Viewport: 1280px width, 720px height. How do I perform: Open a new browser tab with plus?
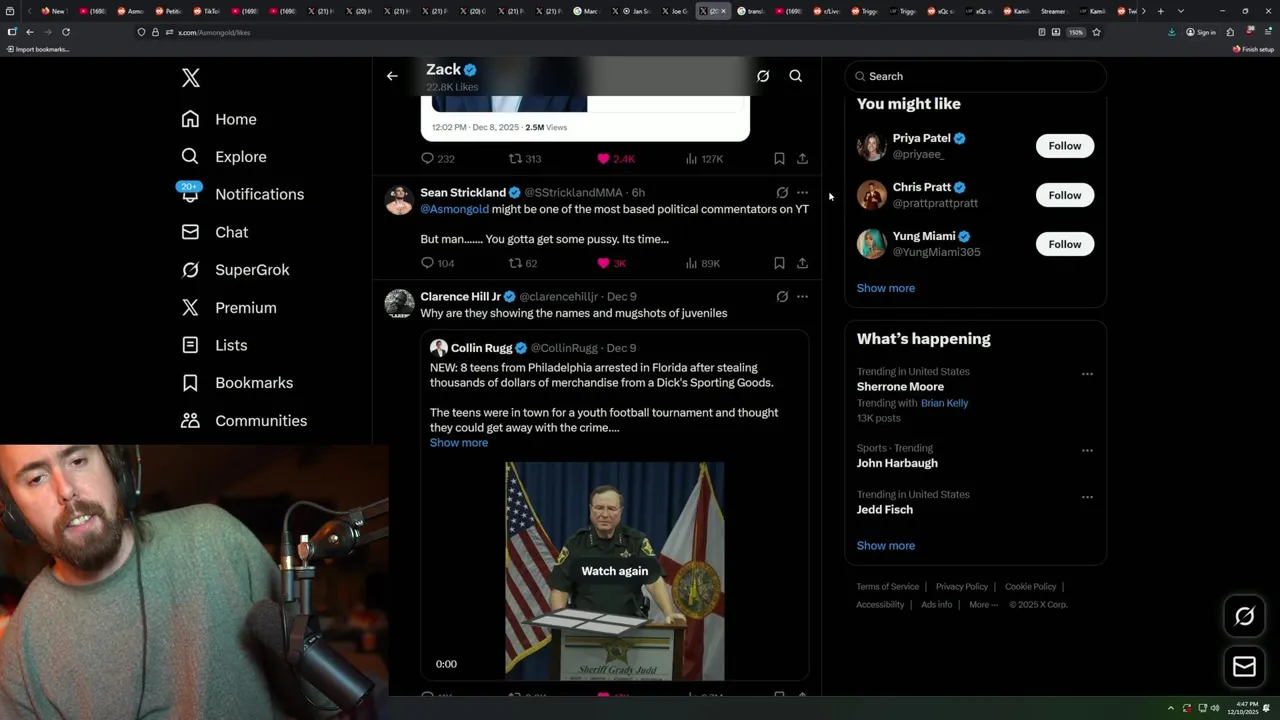point(1160,11)
